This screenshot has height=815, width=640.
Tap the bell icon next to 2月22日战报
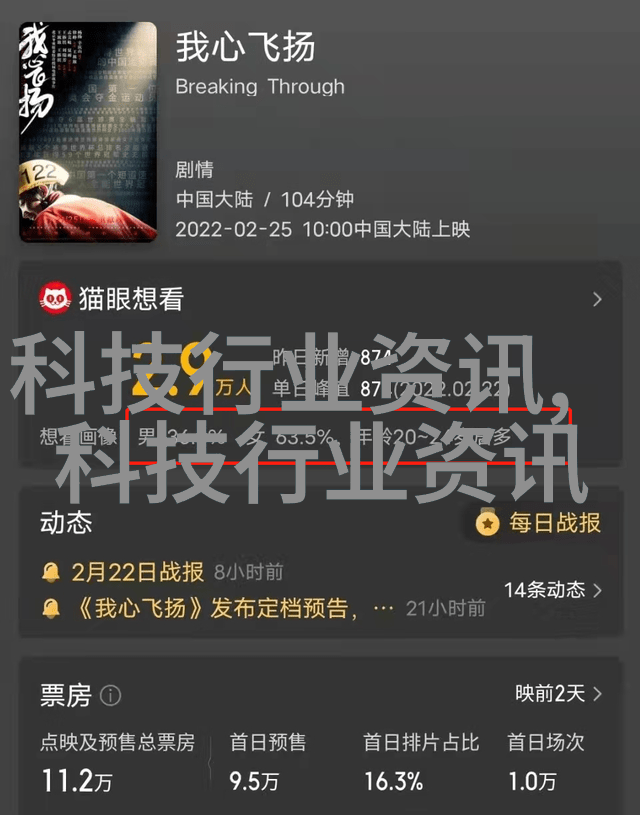[50, 572]
